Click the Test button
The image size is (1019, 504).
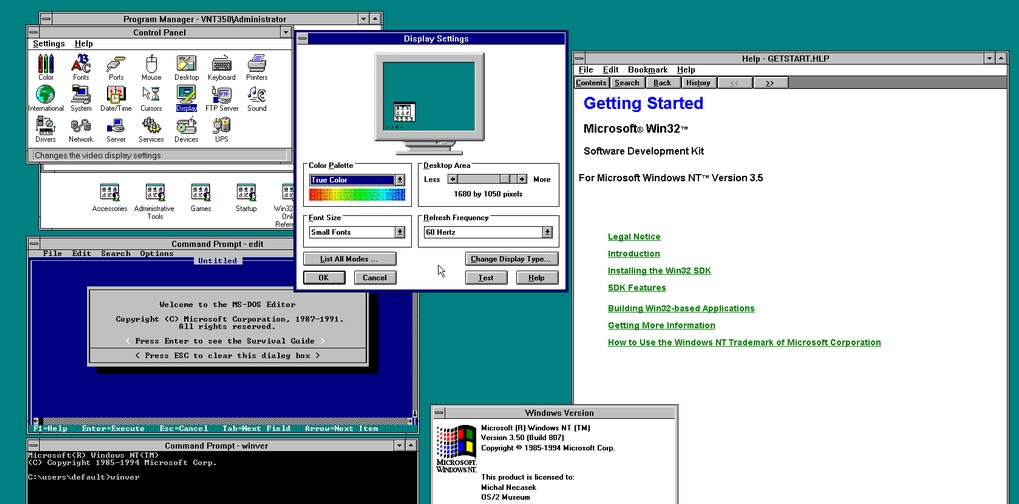[x=485, y=277]
